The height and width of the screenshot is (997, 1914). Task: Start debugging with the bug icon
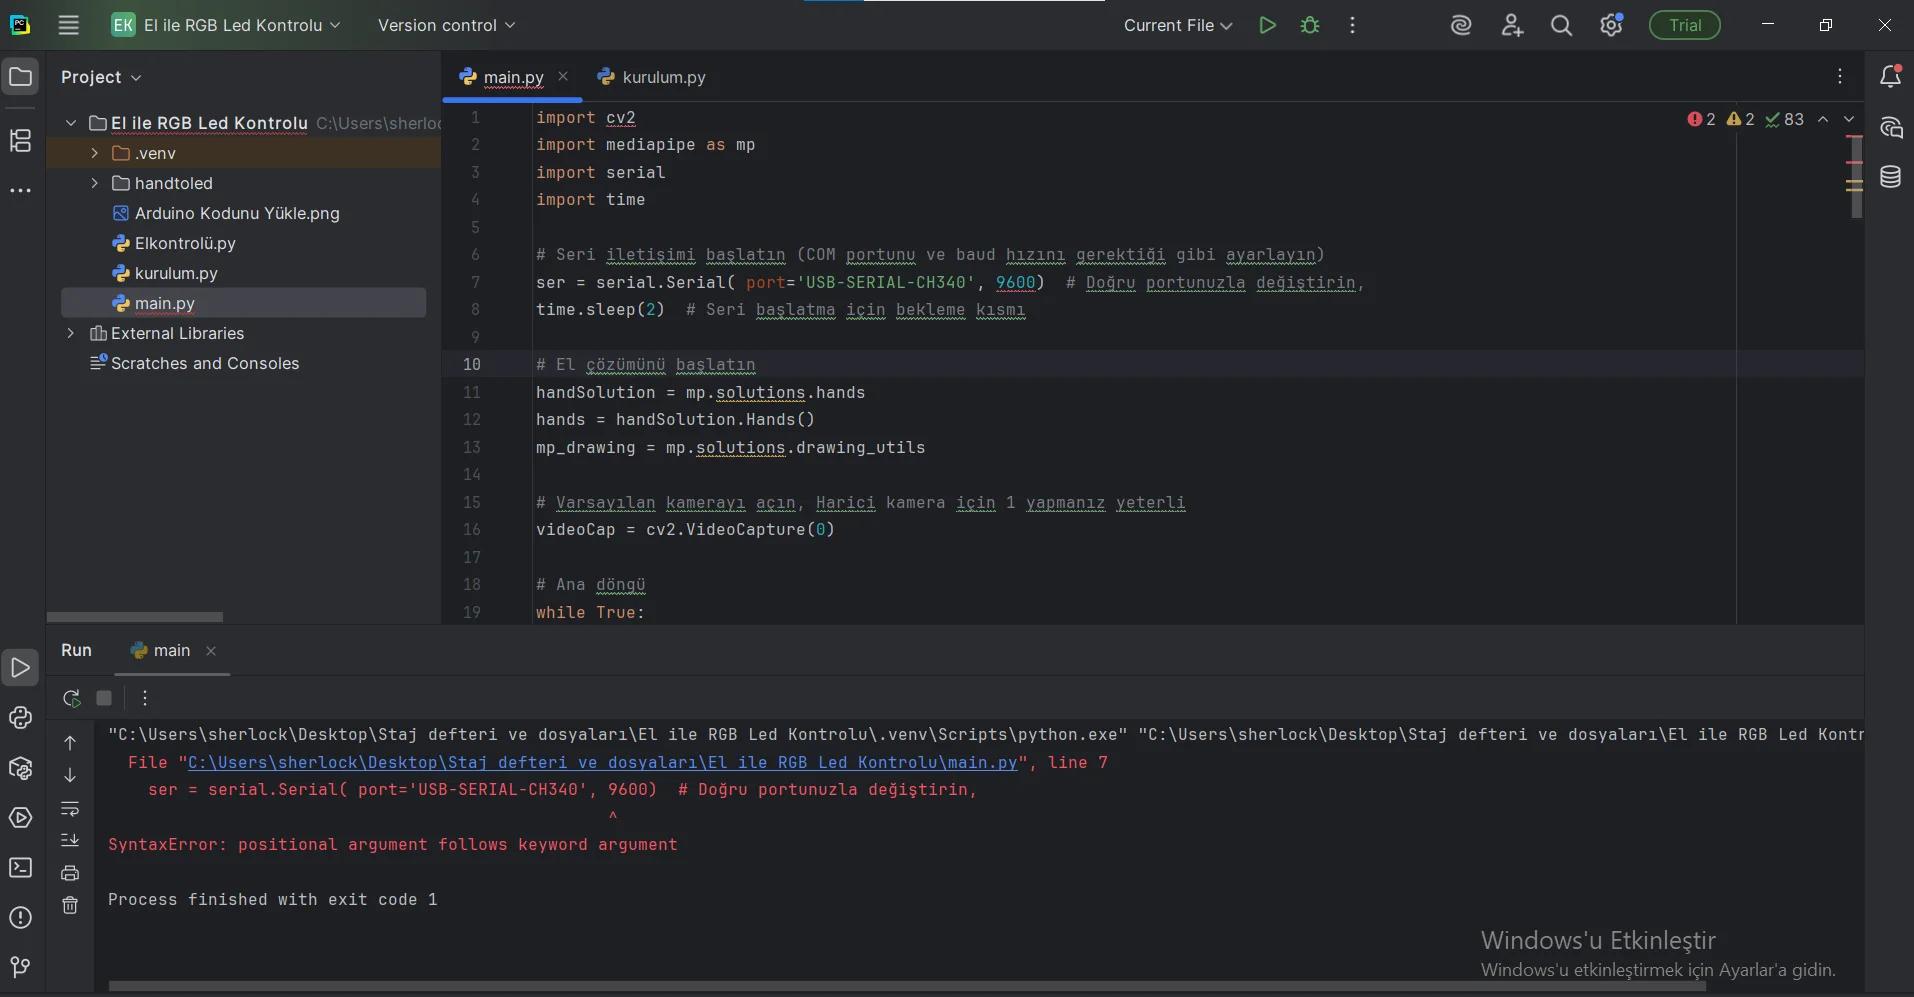pos(1310,26)
